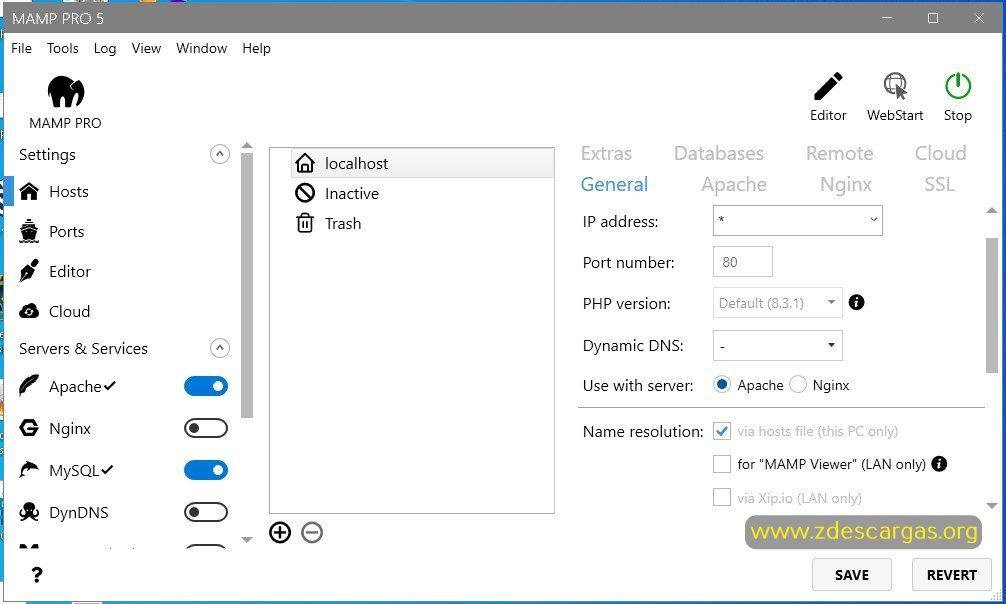Viewport: 1006px width, 604px height.
Task: Switch to the General tab
Action: (614, 184)
